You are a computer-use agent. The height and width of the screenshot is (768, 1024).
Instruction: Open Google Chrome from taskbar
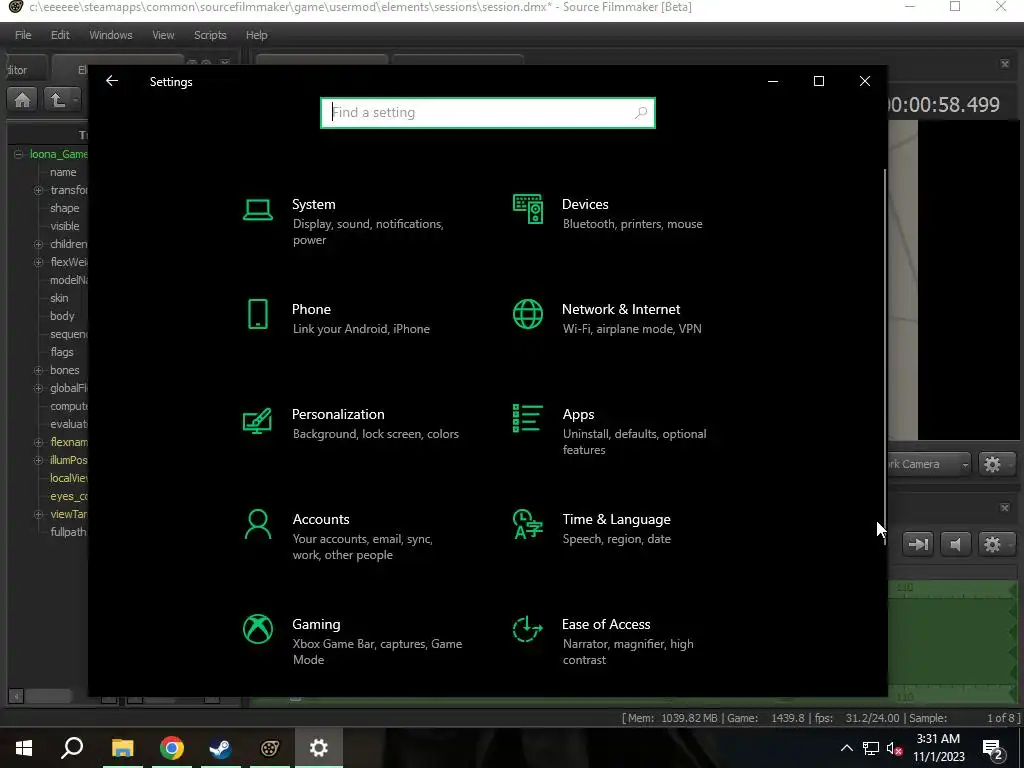[171, 748]
